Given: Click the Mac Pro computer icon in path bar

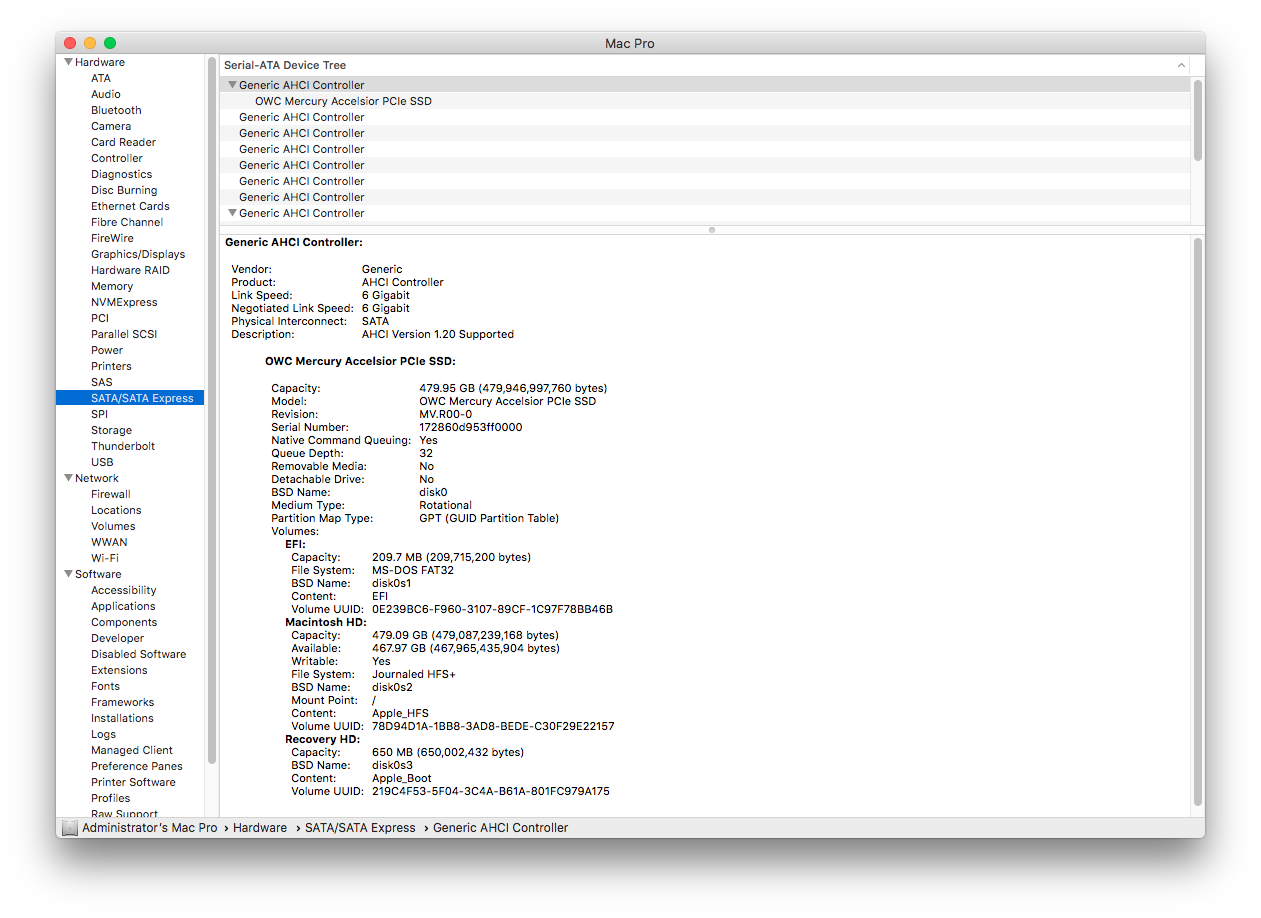Looking at the screenshot, I should (69, 828).
